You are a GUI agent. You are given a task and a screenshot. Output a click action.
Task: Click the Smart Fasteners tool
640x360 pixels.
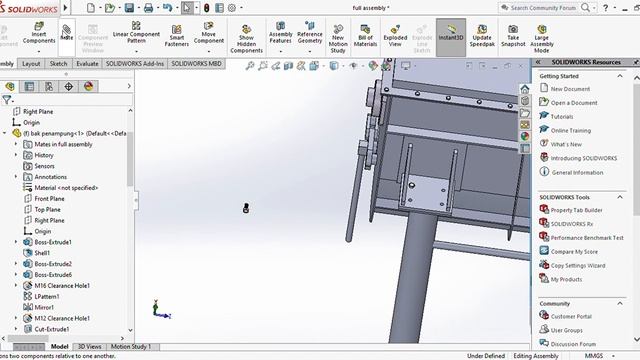tap(176, 36)
